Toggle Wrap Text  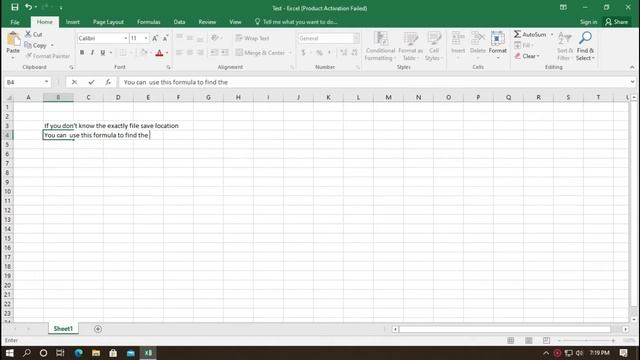click(x=252, y=38)
